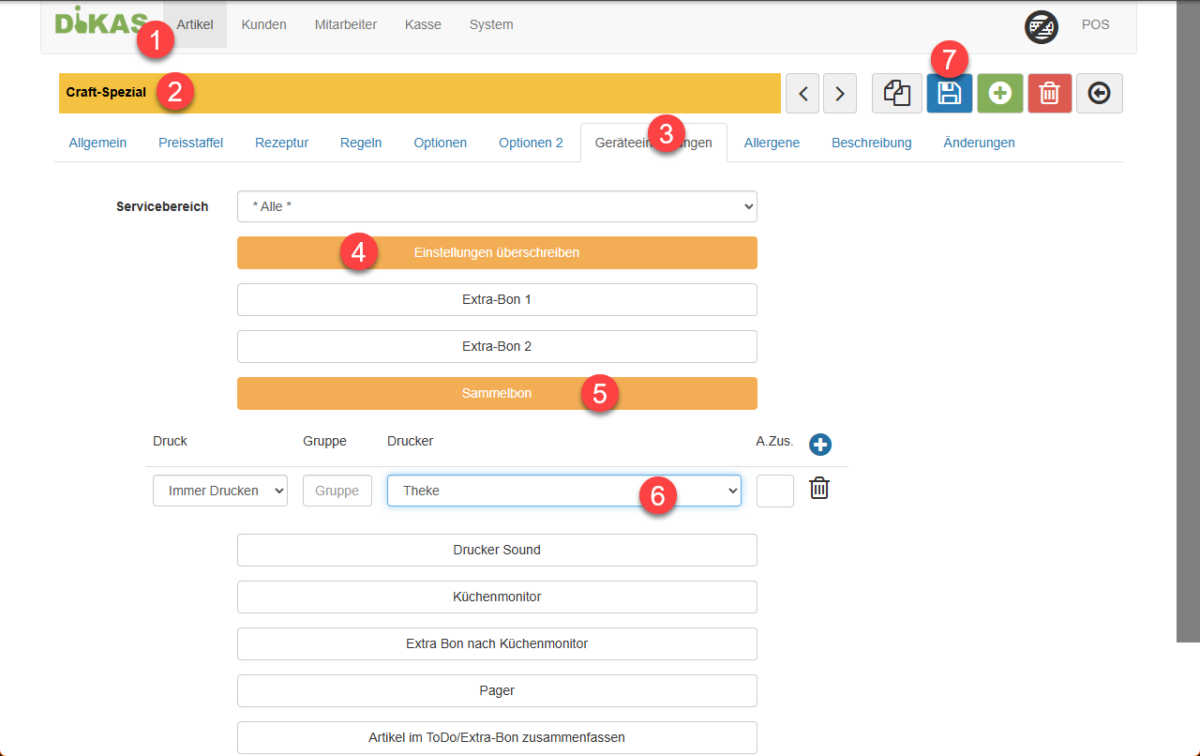Open the Servicebereich dropdown
The width and height of the screenshot is (1200, 756).
[x=496, y=207]
